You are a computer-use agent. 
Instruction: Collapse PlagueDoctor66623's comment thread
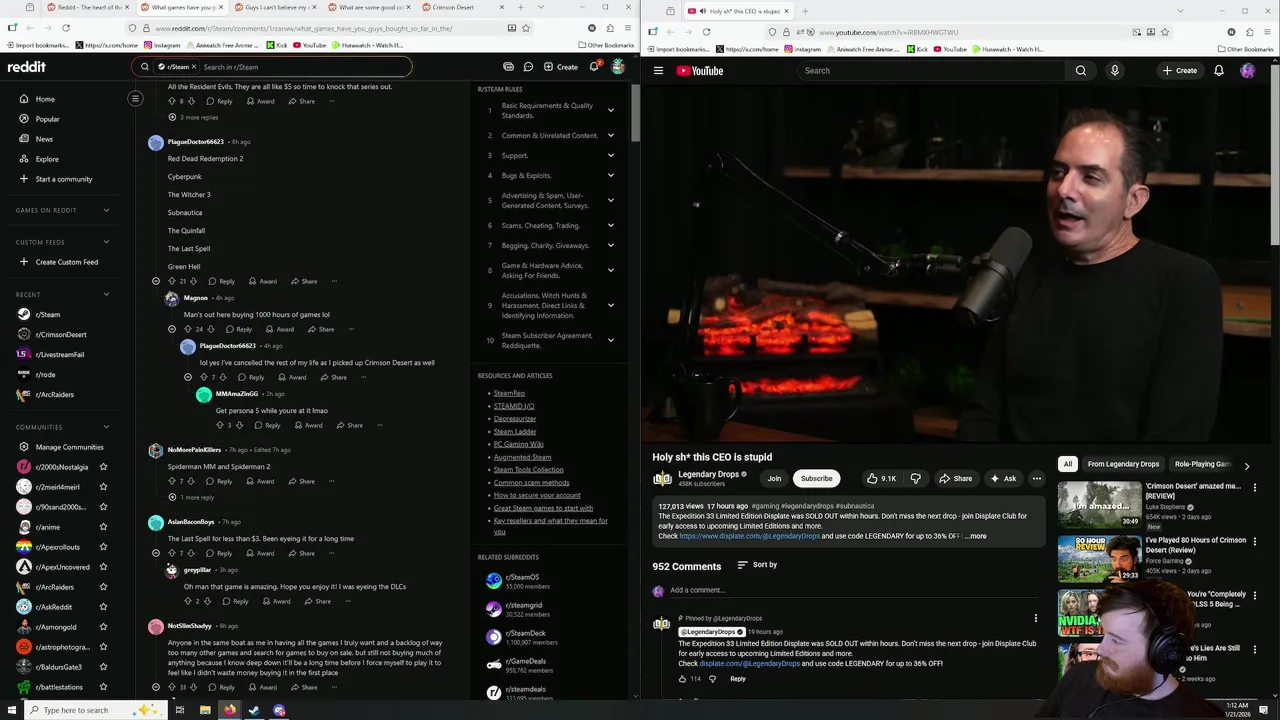(155, 281)
